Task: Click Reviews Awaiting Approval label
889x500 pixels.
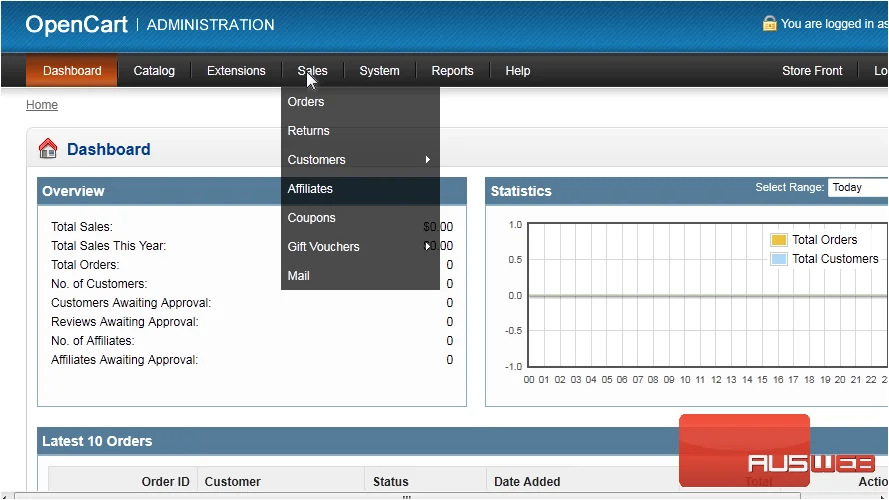Action: coord(125,322)
